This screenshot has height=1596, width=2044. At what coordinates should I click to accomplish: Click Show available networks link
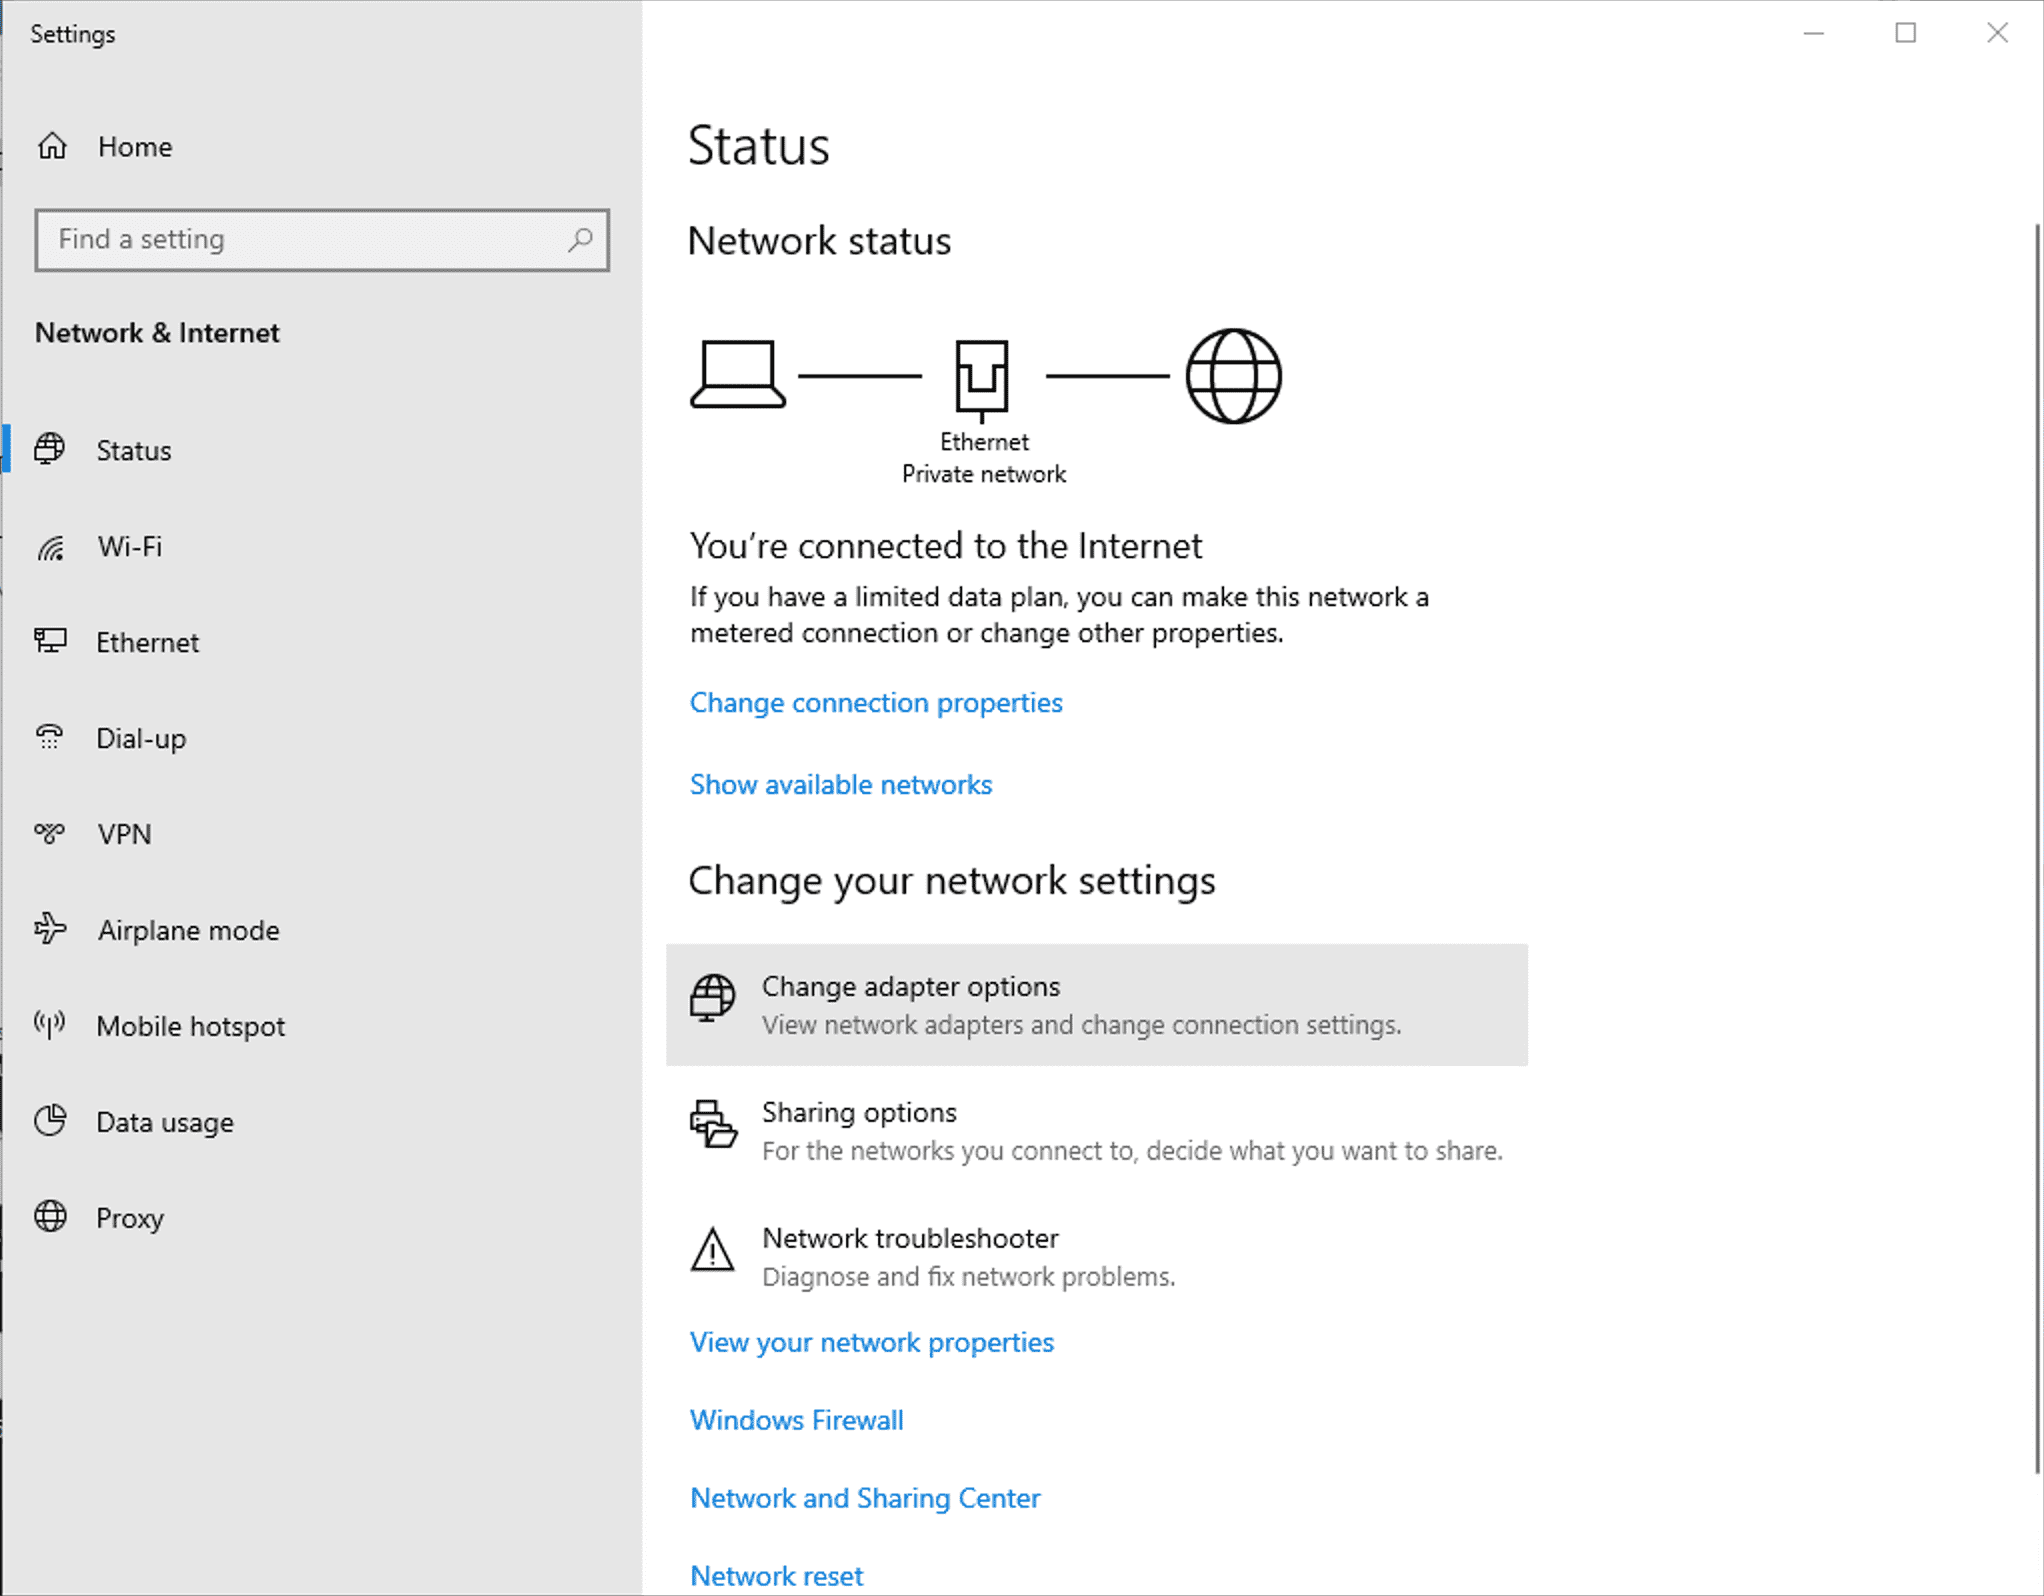coord(841,785)
